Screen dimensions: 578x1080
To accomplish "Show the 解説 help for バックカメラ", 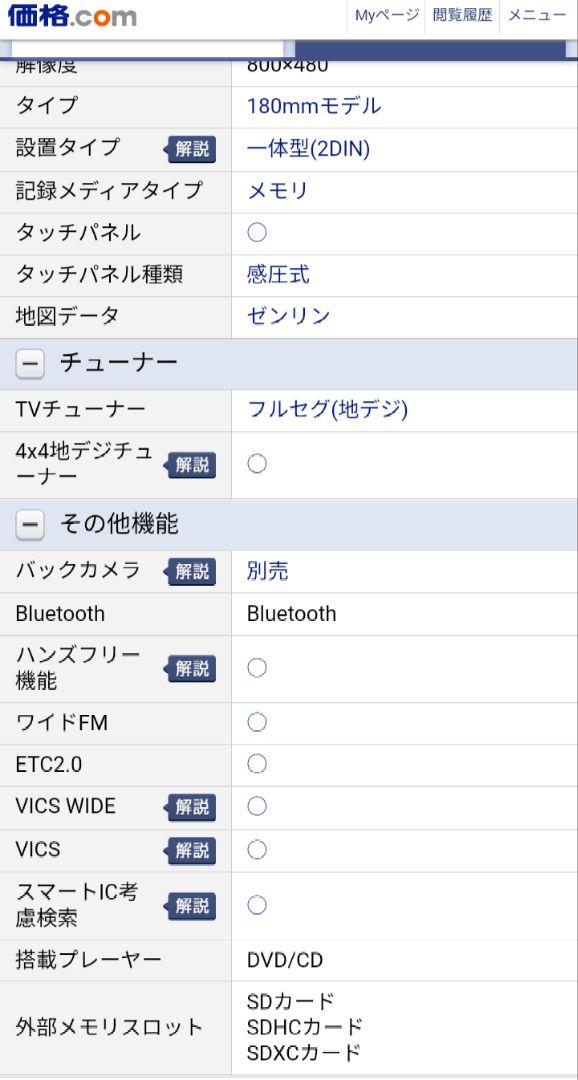I will point(189,571).
